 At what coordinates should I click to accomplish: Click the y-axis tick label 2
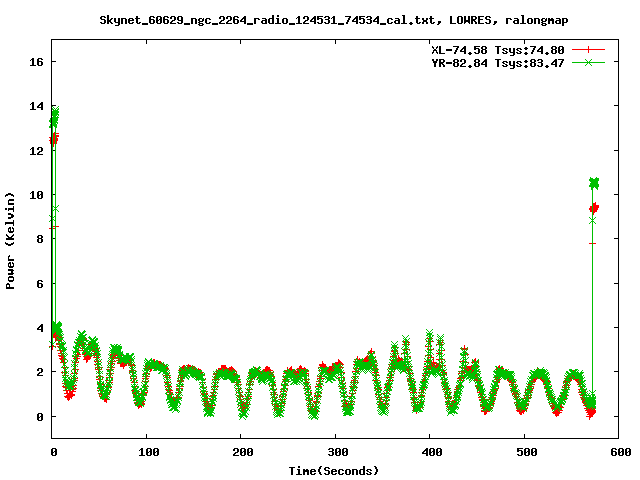[40, 372]
